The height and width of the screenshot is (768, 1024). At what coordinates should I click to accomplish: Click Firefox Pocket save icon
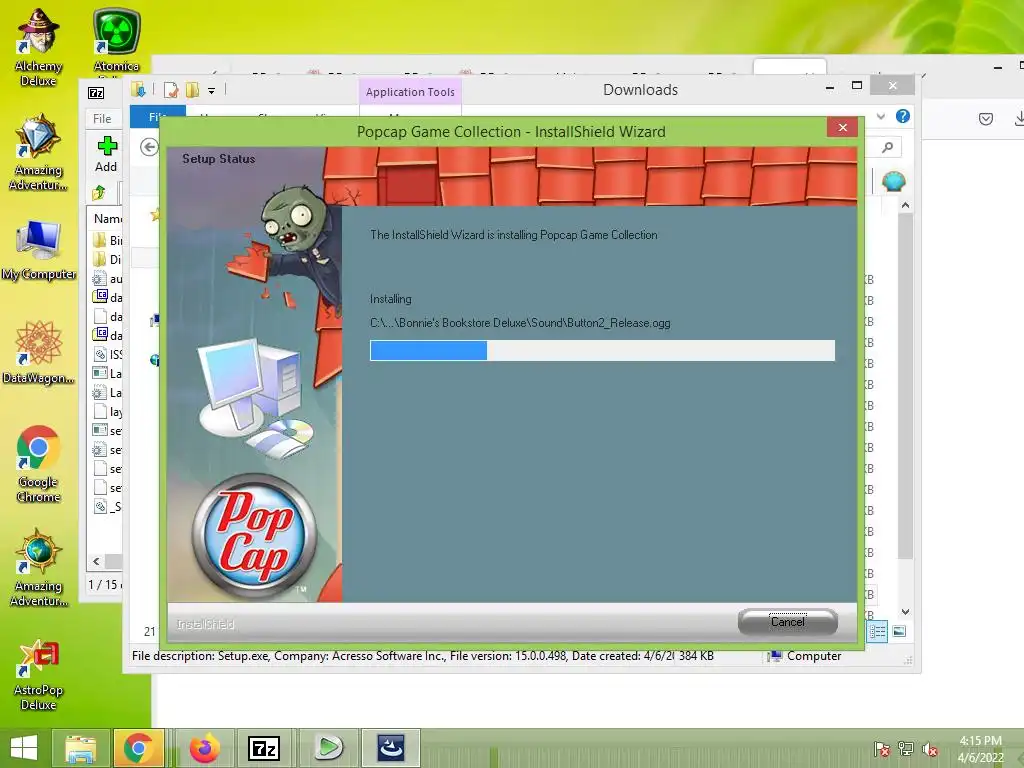tap(985, 118)
